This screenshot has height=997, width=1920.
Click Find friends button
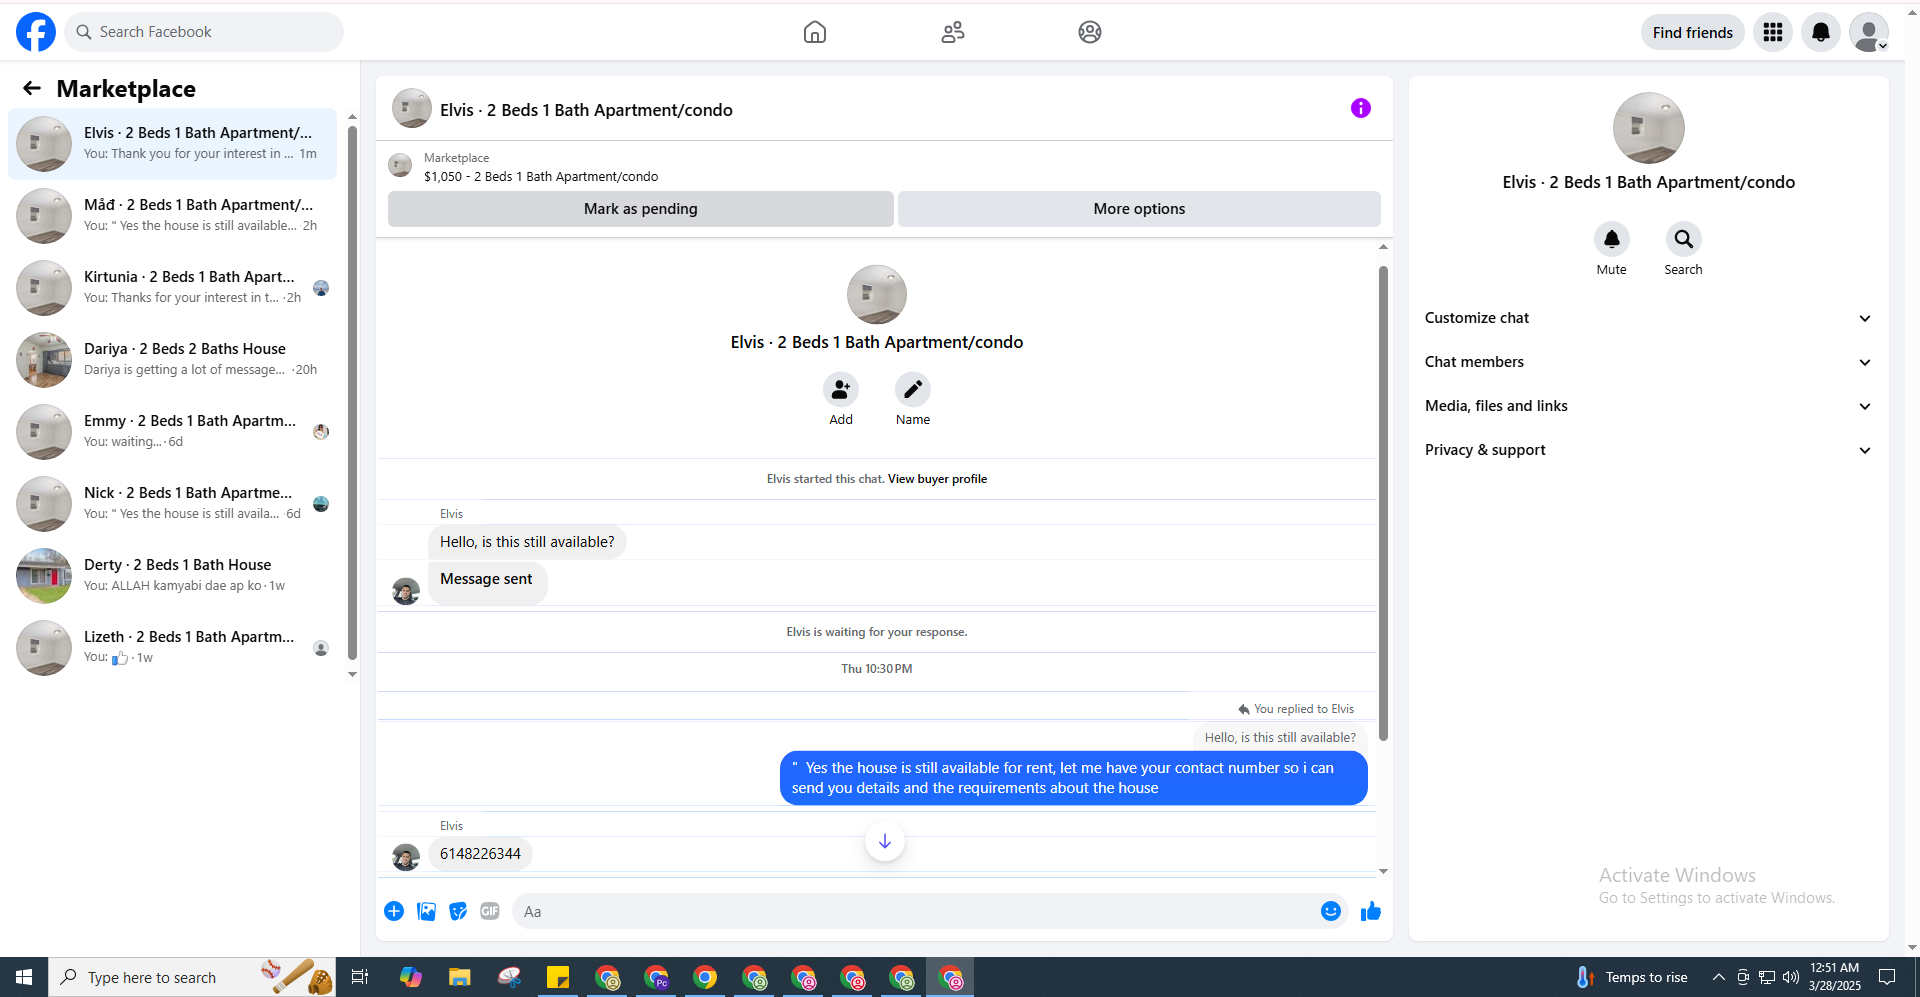[1693, 32]
